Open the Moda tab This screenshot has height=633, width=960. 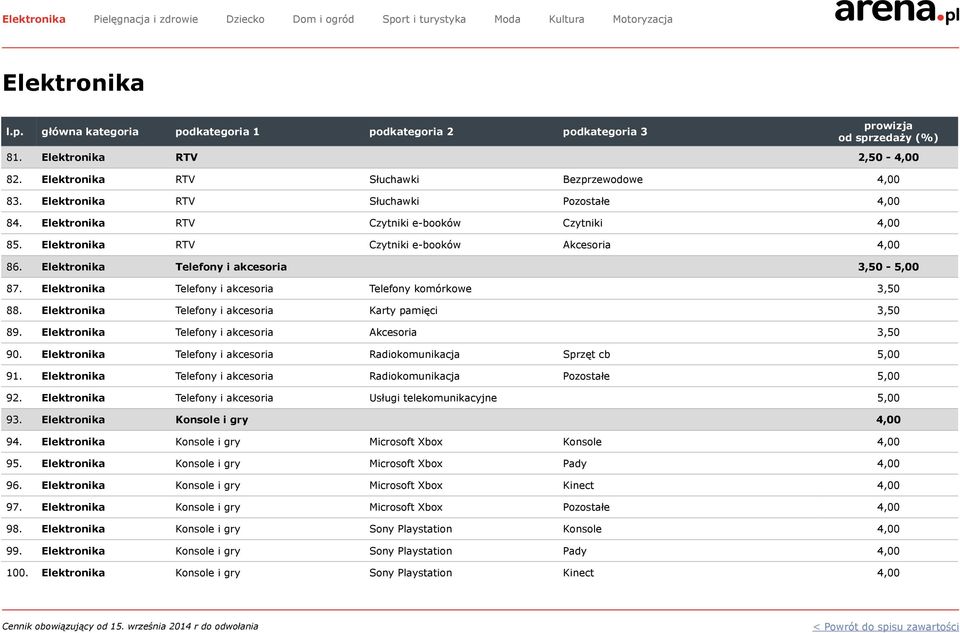pos(507,19)
